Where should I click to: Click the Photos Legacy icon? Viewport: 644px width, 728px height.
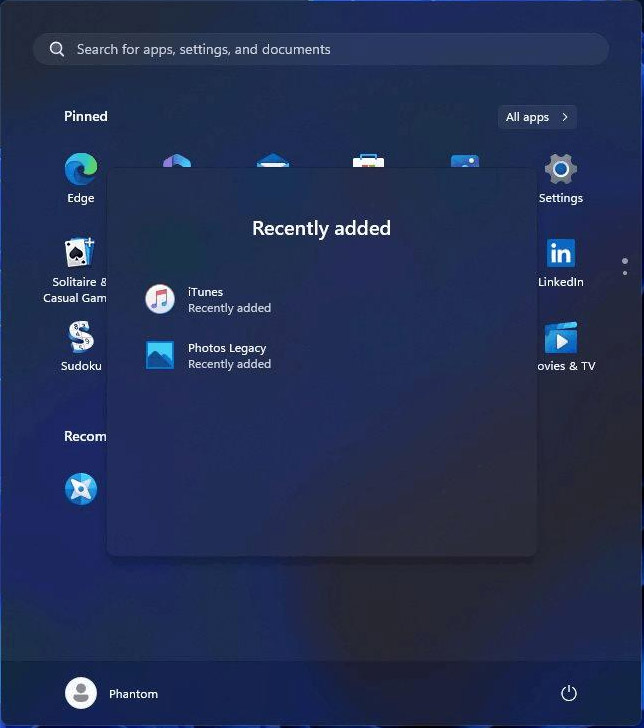[x=160, y=355]
